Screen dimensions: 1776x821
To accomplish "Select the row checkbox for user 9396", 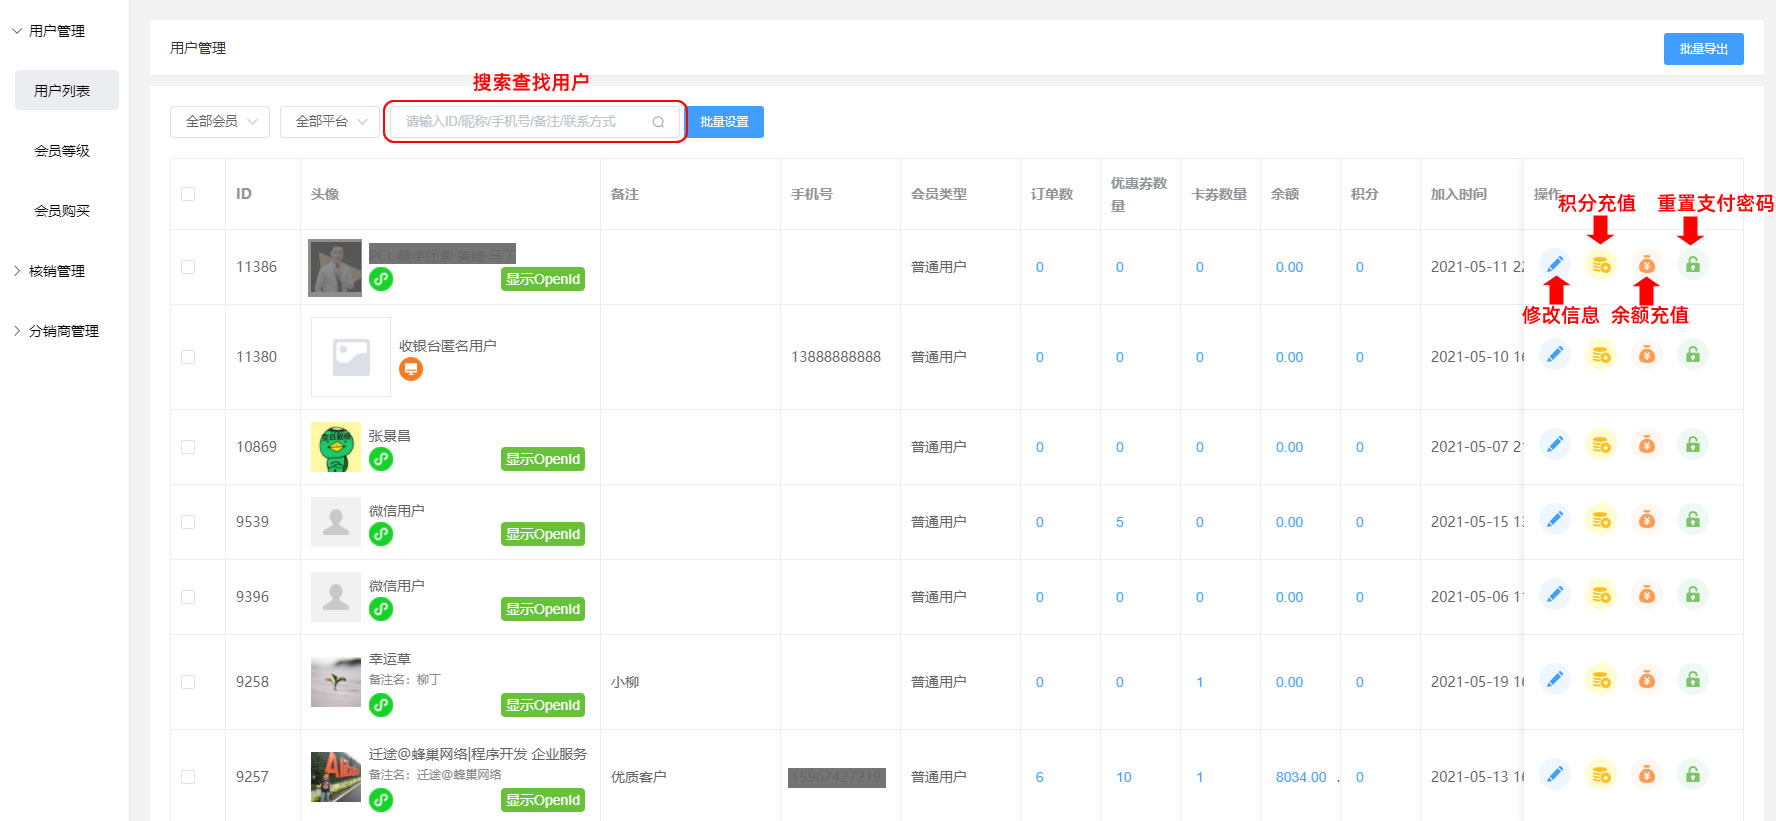I will (188, 597).
